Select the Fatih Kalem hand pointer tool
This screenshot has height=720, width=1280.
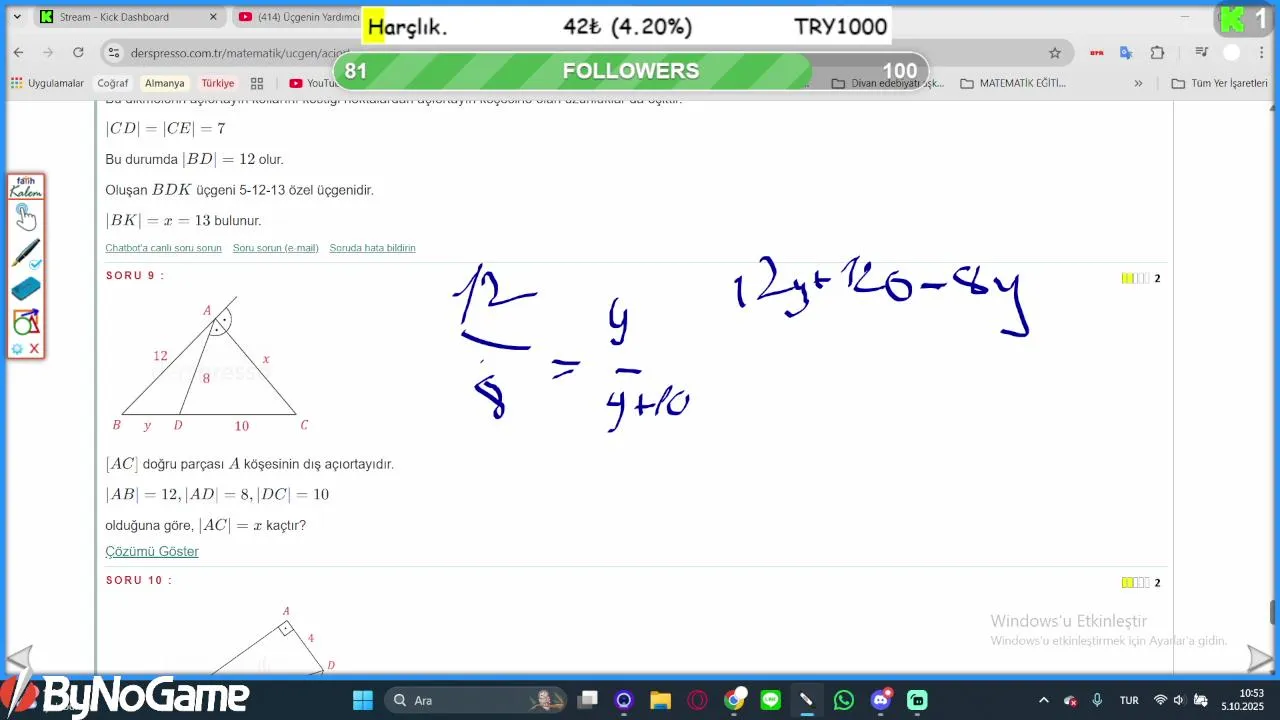point(25,217)
